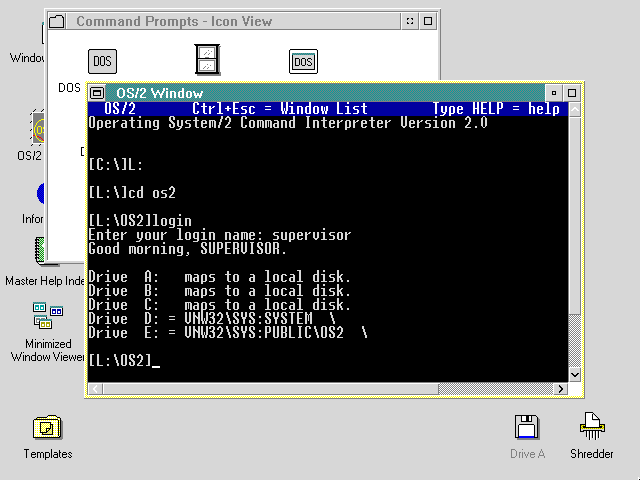Click the Templates label text

(48, 454)
